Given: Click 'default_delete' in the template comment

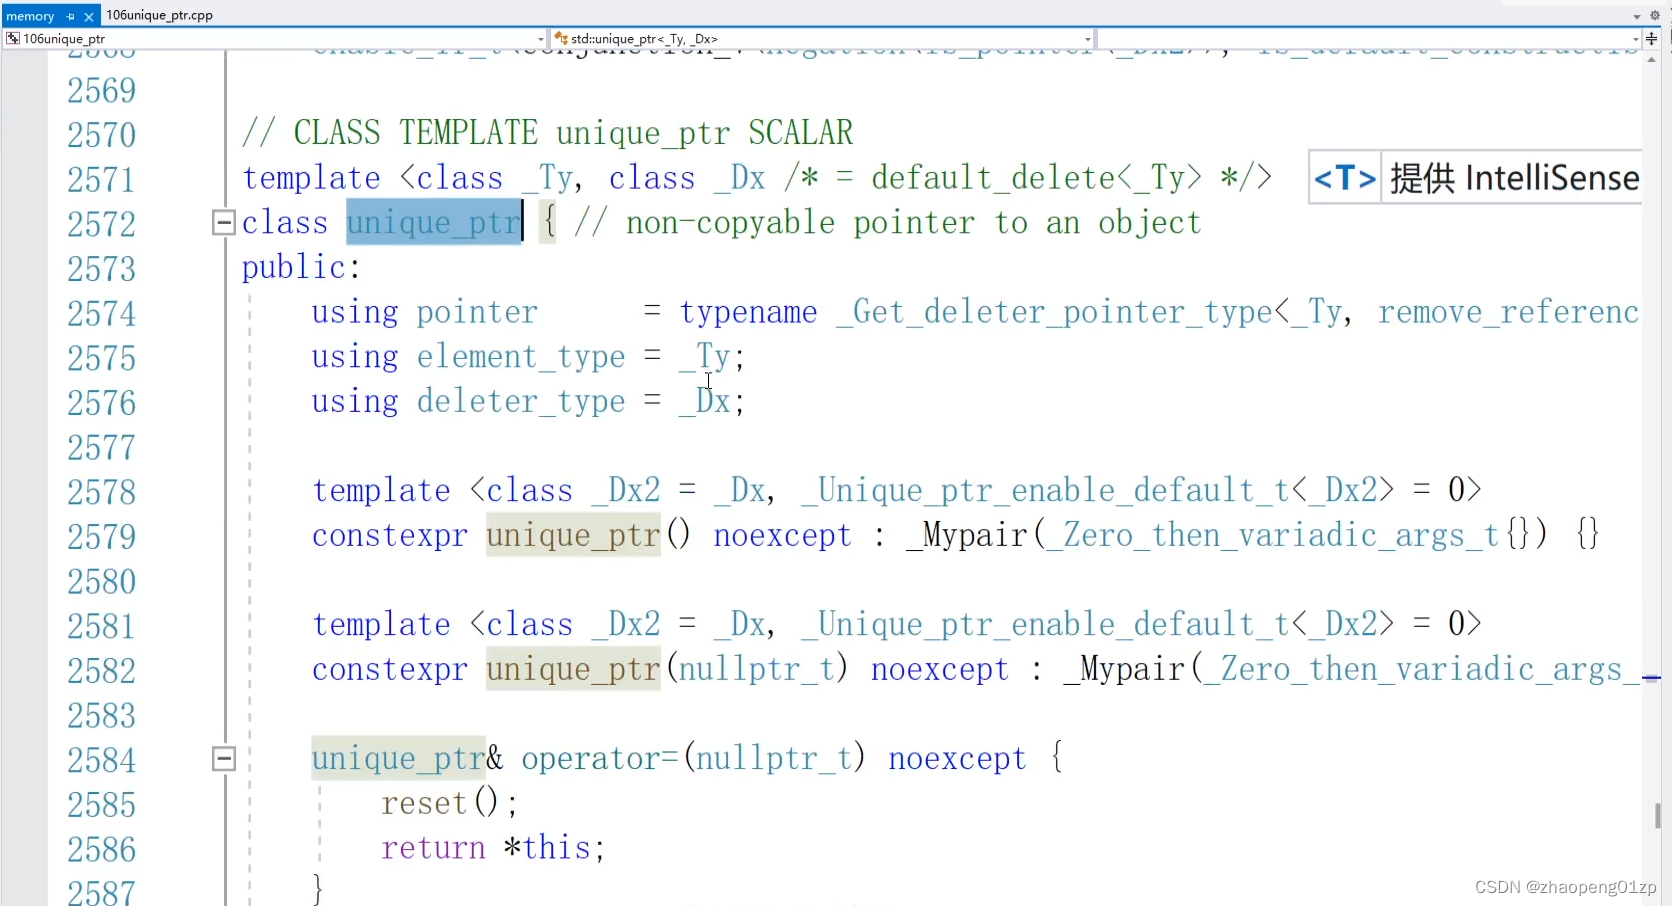Looking at the screenshot, I should tap(993, 178).
